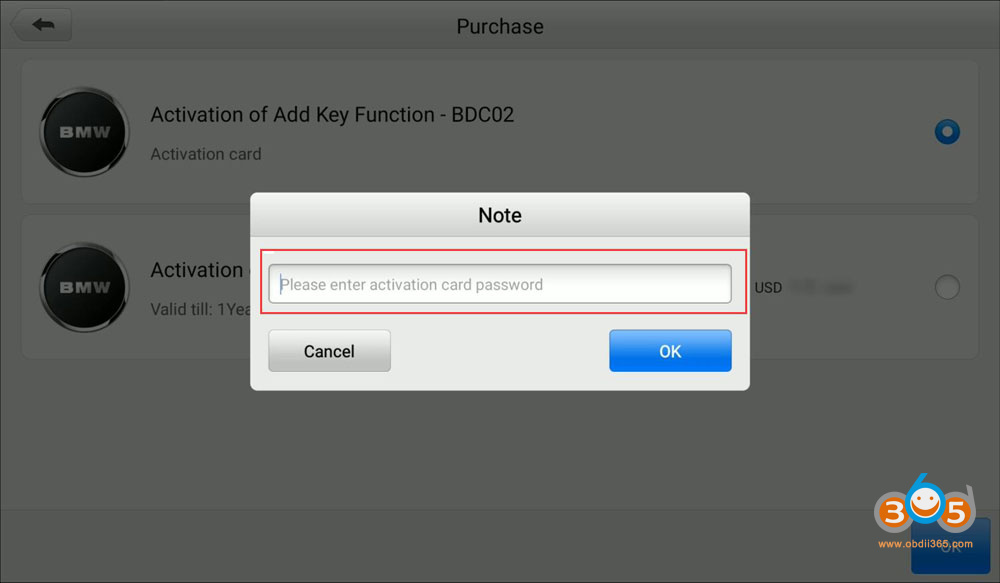Click the back arrow in the header
The image size is (1000, 583).
tap(41, 25)
